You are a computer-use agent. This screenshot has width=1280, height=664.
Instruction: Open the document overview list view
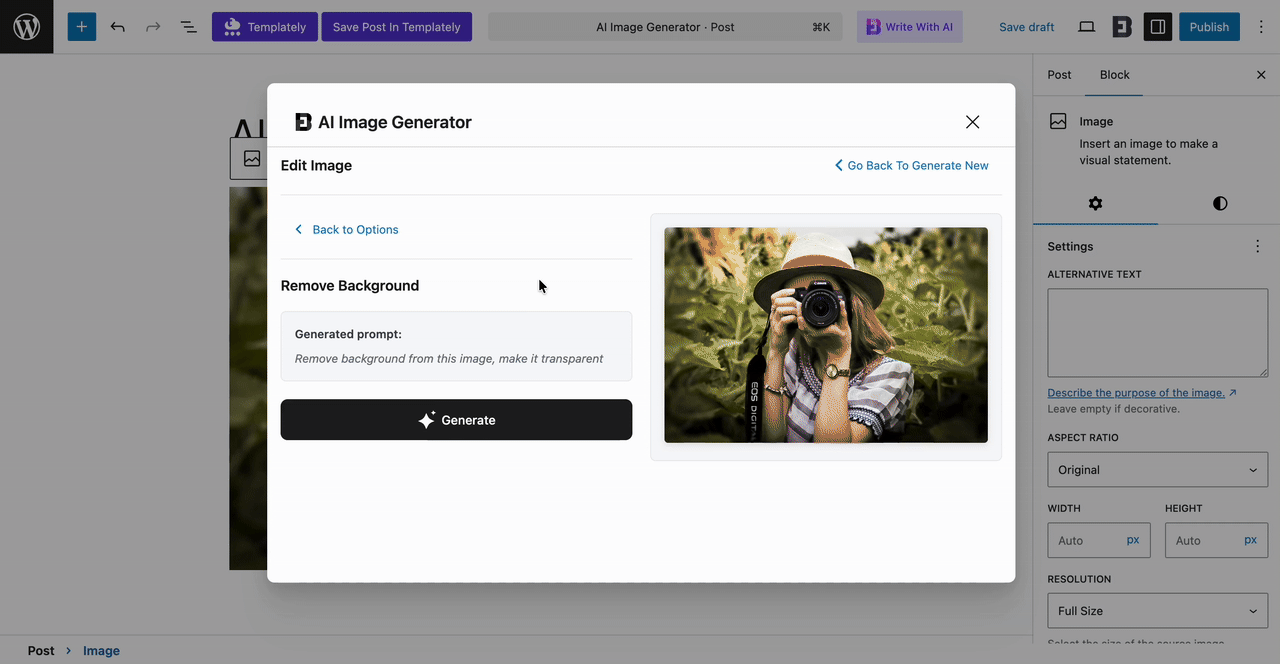click(x=188, y=27)
